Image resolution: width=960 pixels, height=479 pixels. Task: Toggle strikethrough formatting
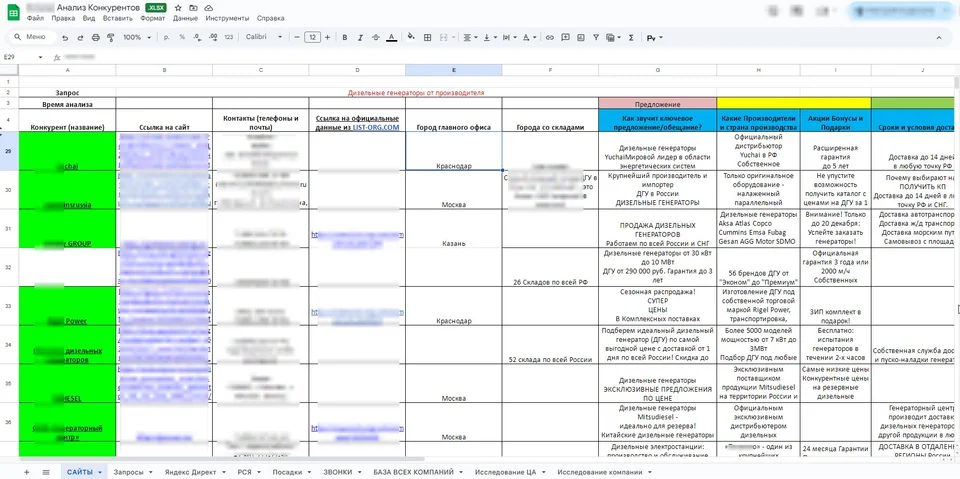point(375,37)
